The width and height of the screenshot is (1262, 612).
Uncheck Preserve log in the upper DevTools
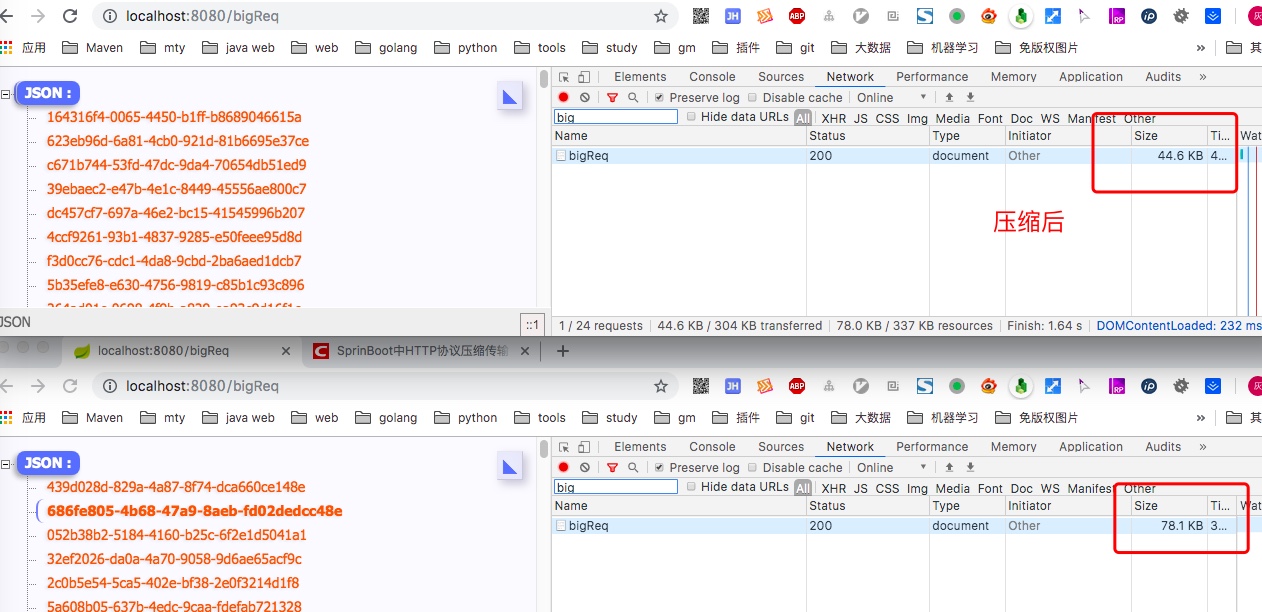659,98
